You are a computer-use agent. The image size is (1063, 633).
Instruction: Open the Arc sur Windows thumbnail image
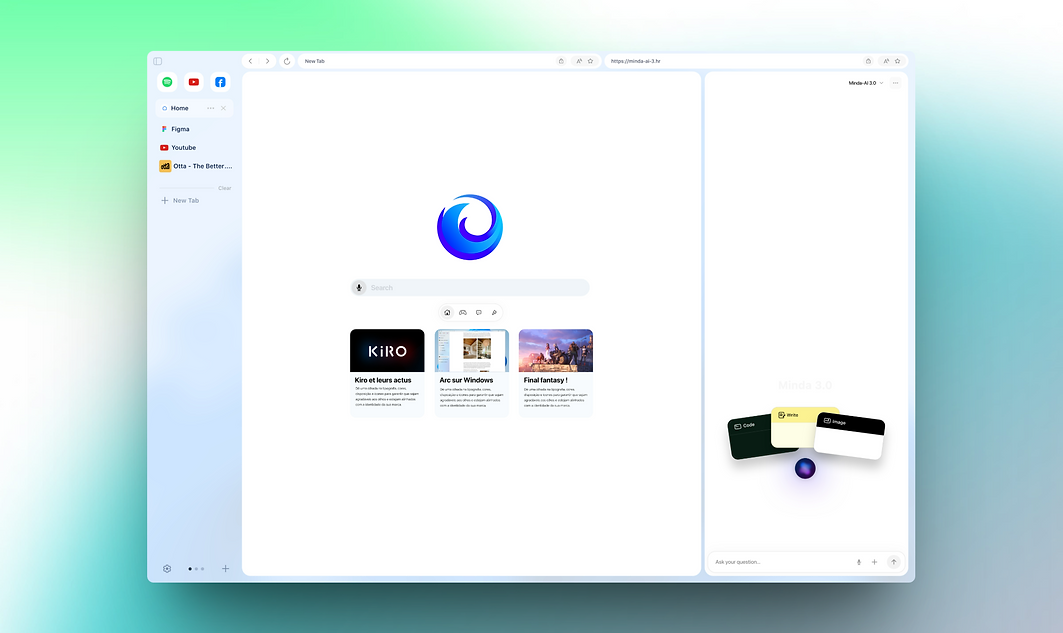[x=472, y=350]
